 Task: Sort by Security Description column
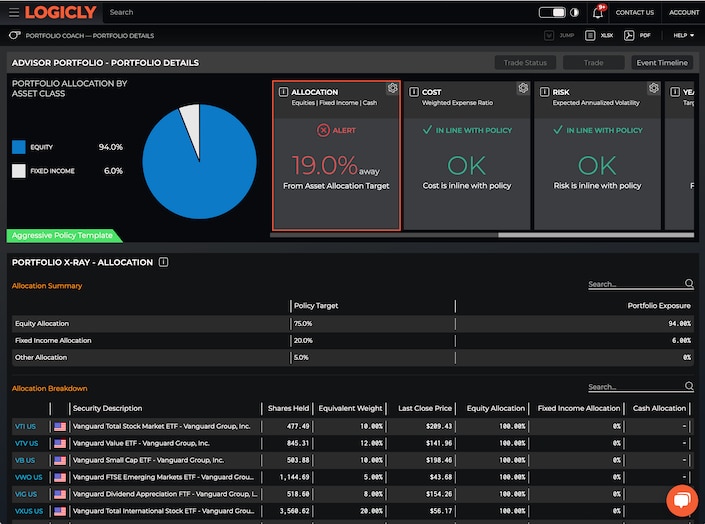click(107, 408)
